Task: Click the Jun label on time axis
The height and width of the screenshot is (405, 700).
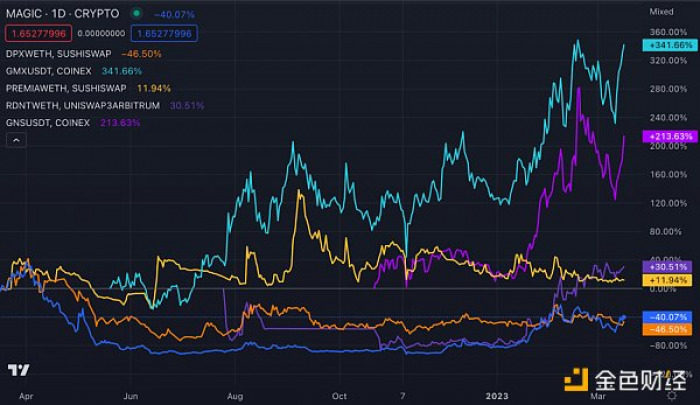Action: (x=130, y=396)
